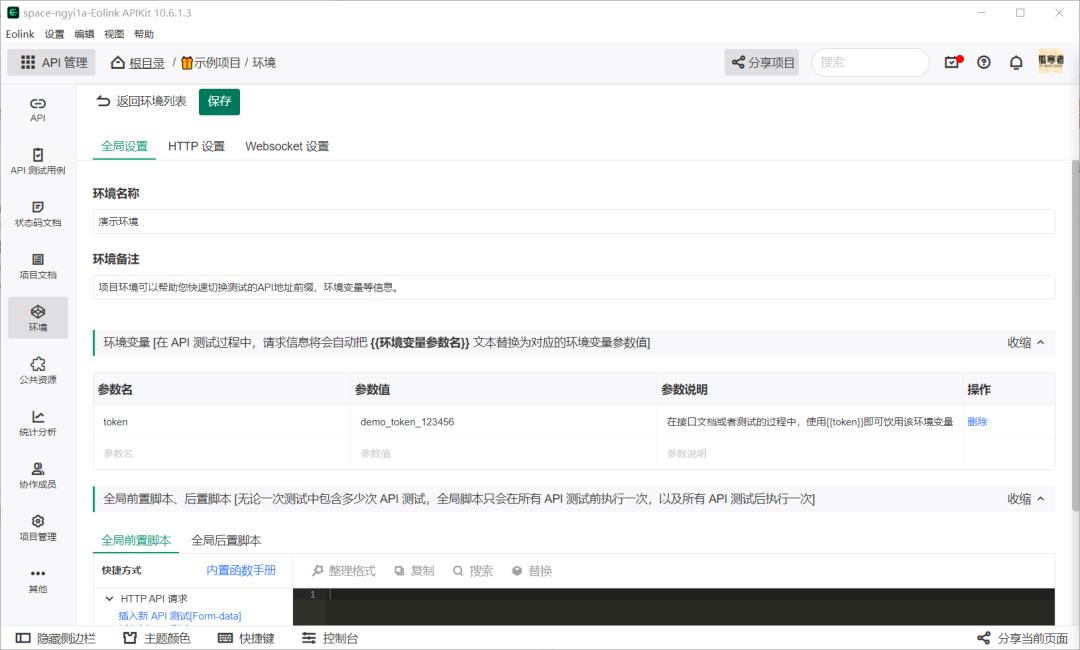Open the API 测试用例 sidebar icon
The width and height of the screenshot is (1080, 650).
[x=38, y=162]
